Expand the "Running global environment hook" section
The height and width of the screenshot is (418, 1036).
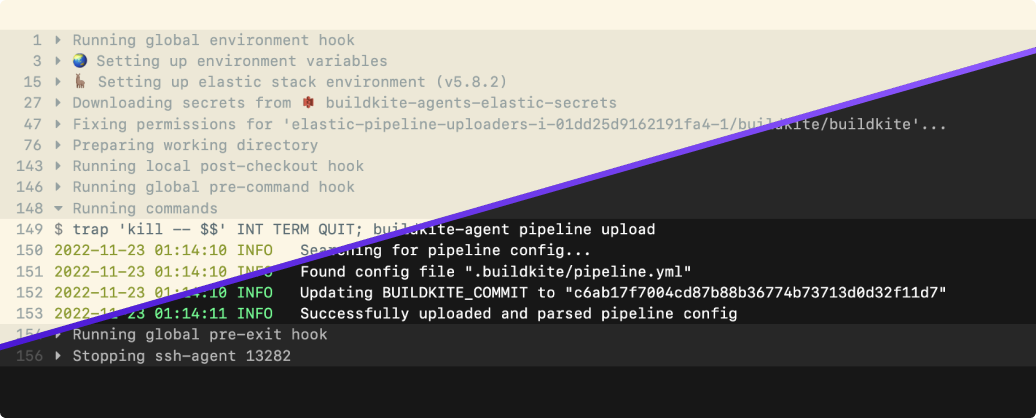58,40
